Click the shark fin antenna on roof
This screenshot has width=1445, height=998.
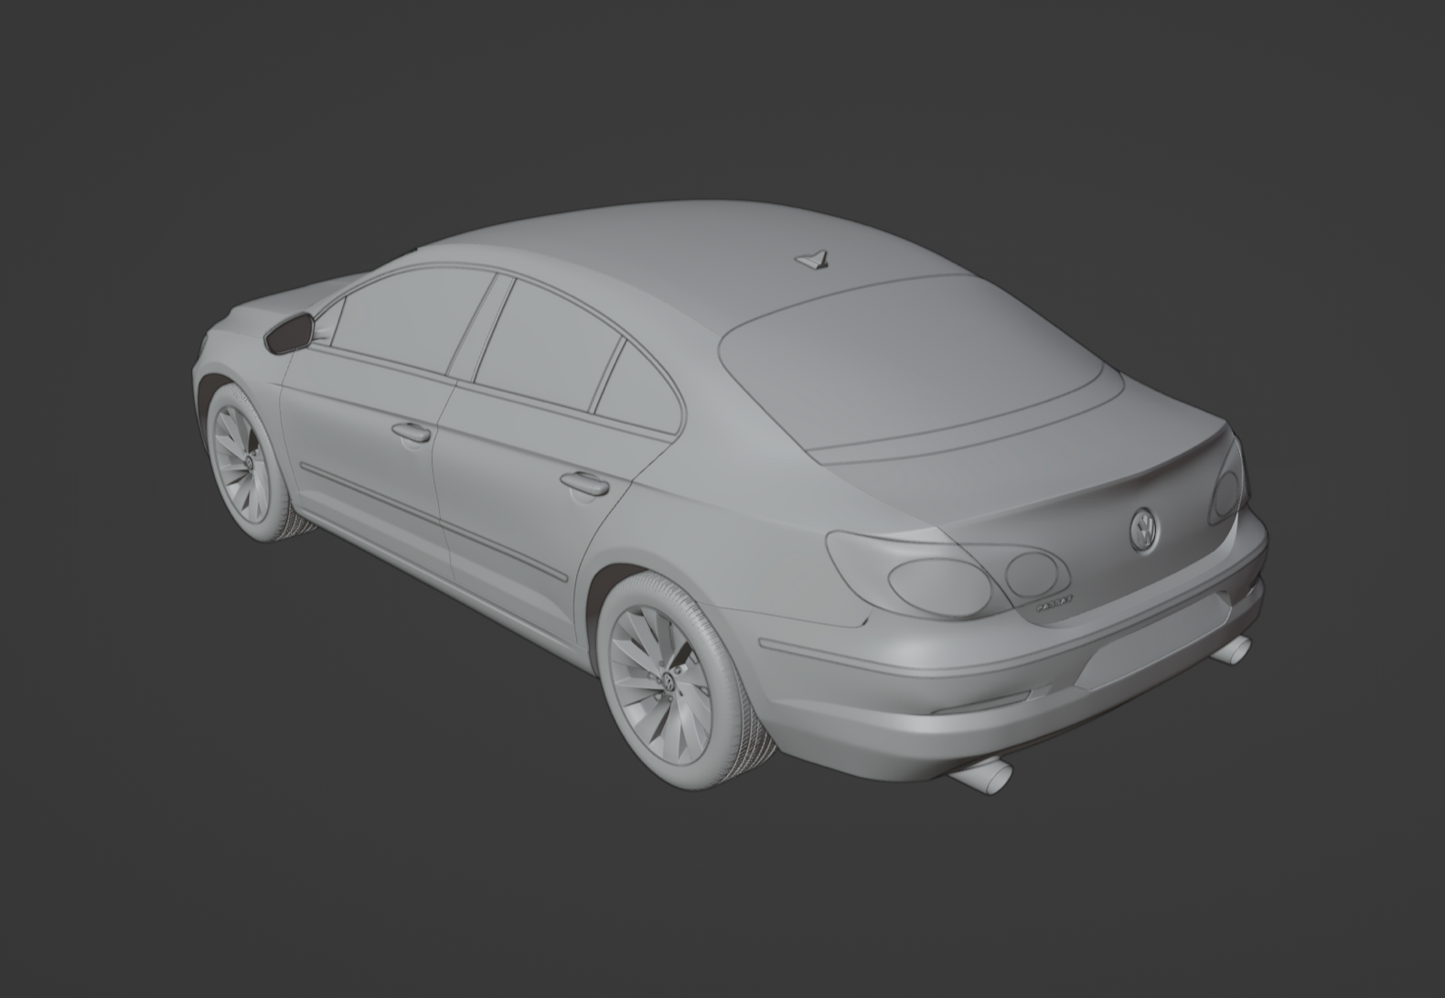pyautogui.click(x=813, y=259)
